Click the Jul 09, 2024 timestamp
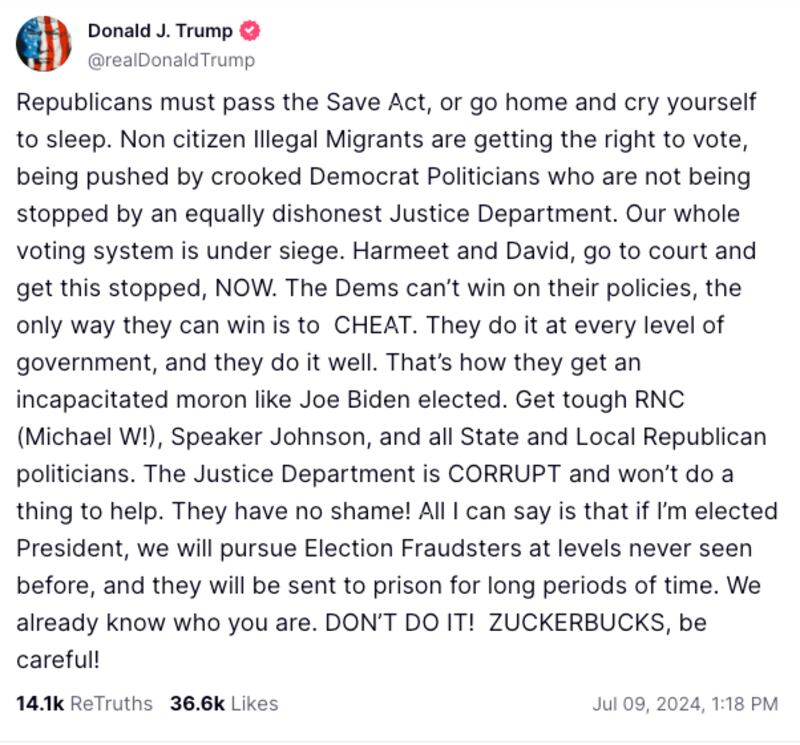This screenshot has height=745, width=800. [x=684, y=704]
